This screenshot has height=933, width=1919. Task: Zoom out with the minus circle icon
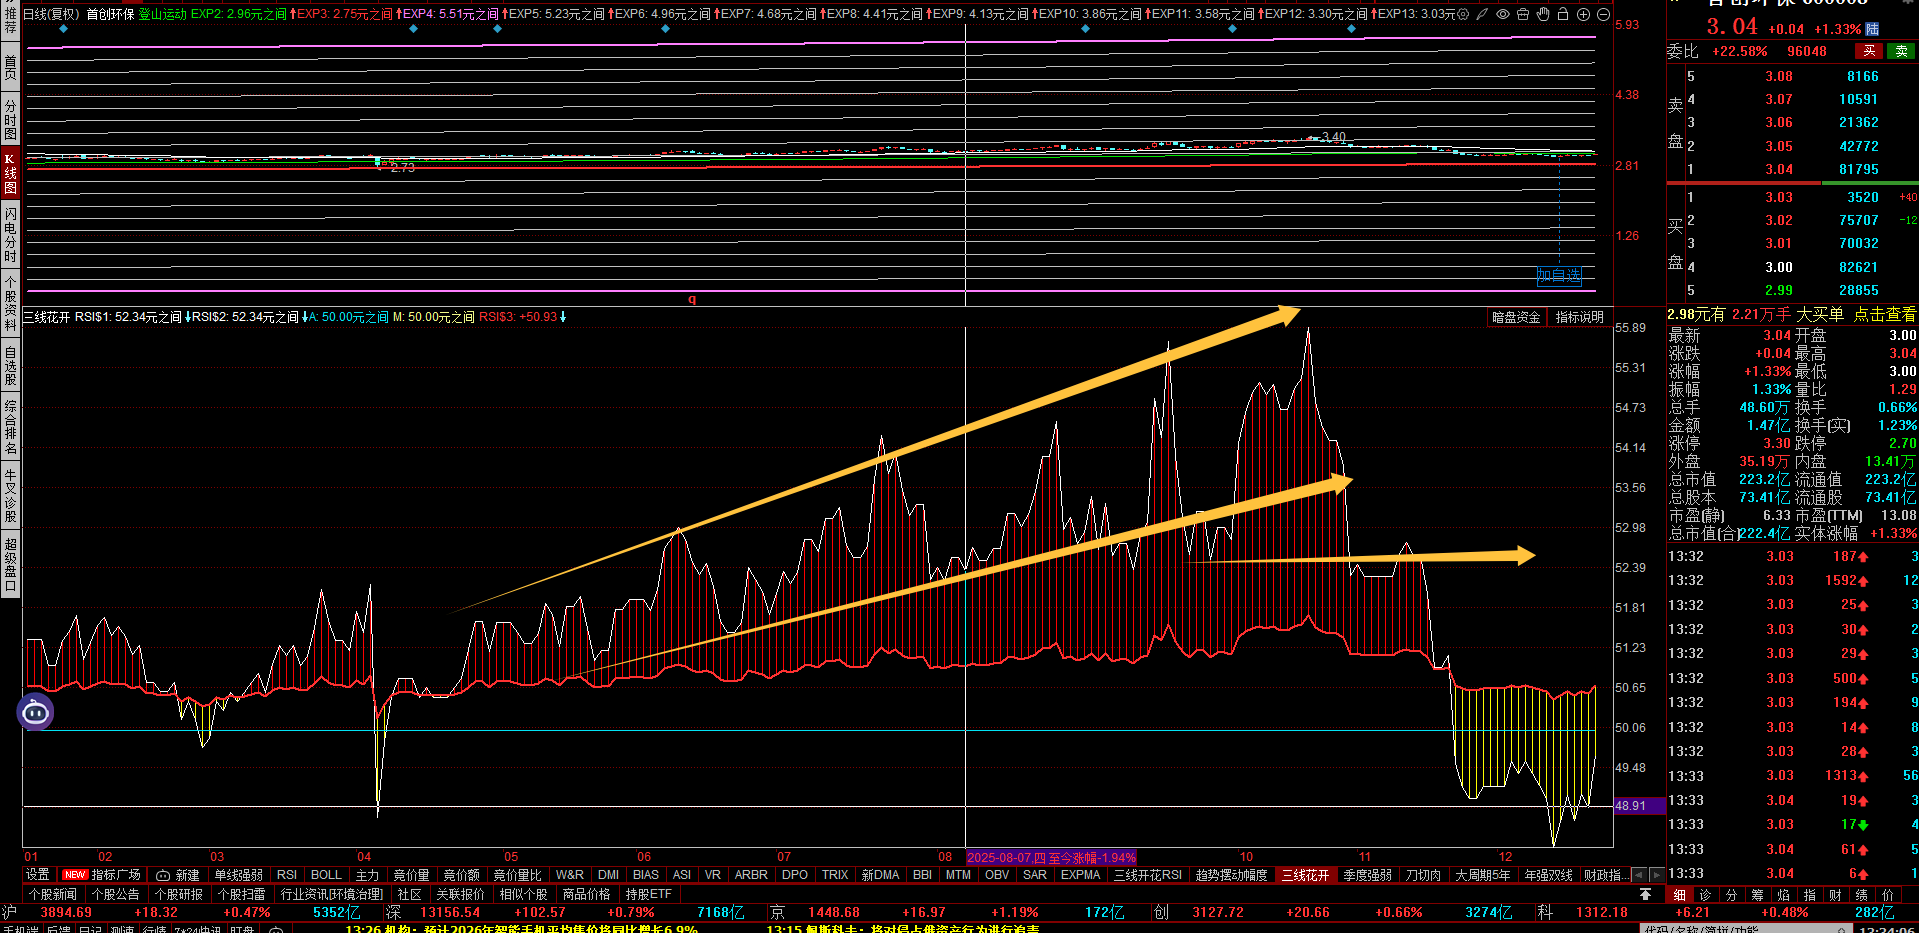coord(1603,14)
